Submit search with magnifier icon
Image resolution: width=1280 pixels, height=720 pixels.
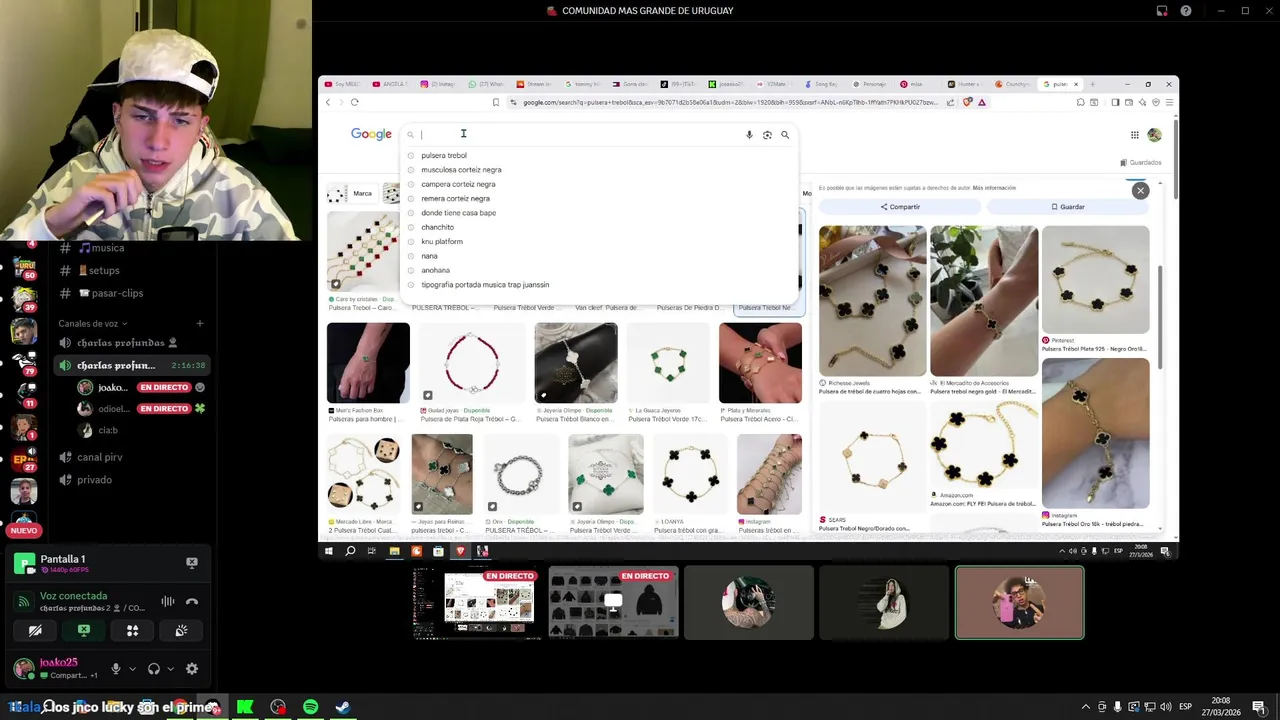pos(785,135)
